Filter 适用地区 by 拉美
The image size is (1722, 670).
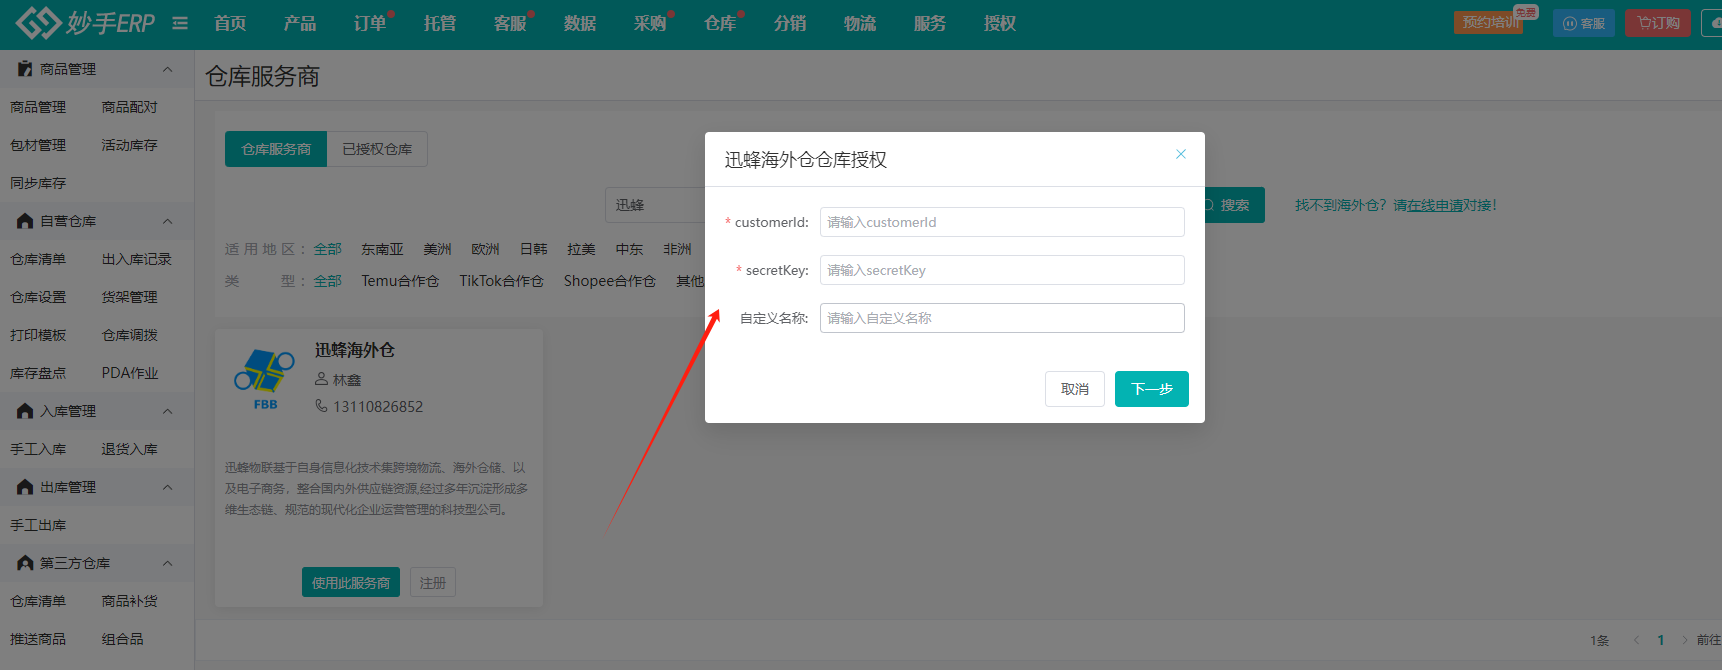click(x=581, y=249)
